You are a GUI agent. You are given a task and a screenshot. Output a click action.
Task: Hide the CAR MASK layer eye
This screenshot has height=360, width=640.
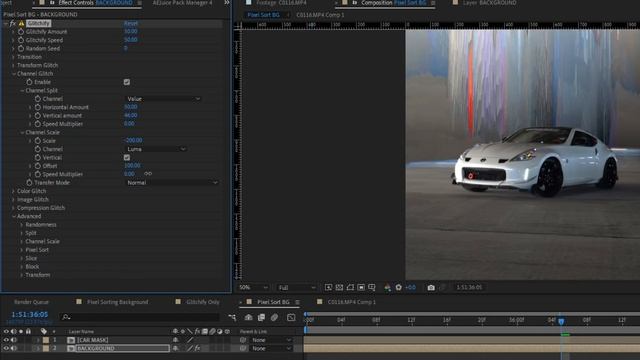pyautogui.click(x=6, y=340)
